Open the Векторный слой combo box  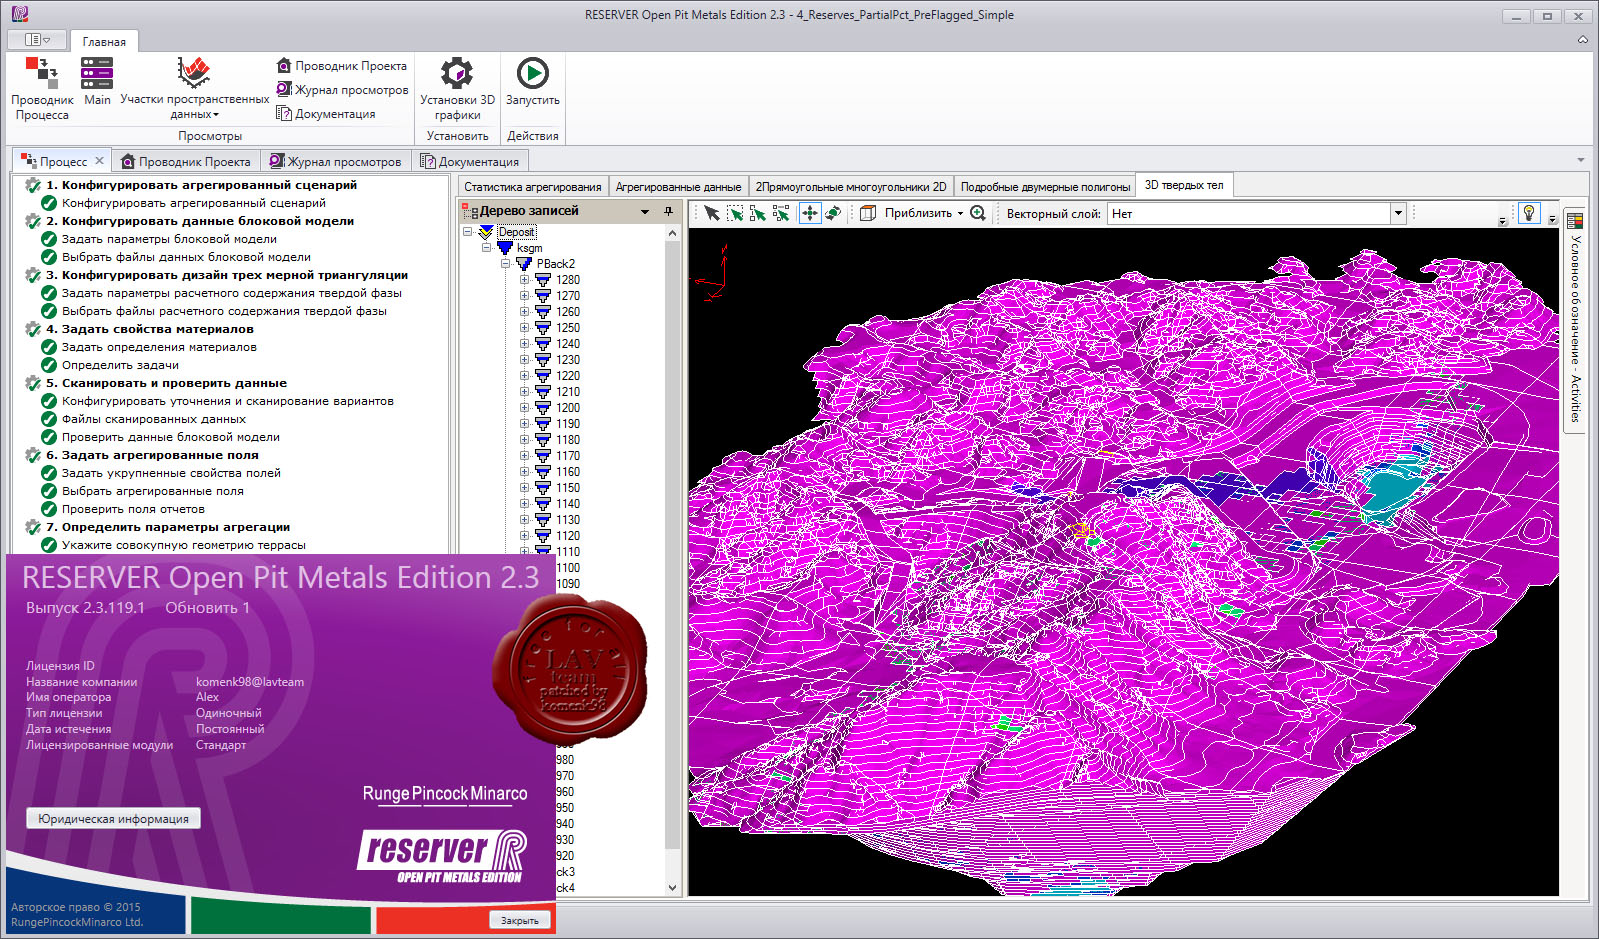[x=1257, y=213]
